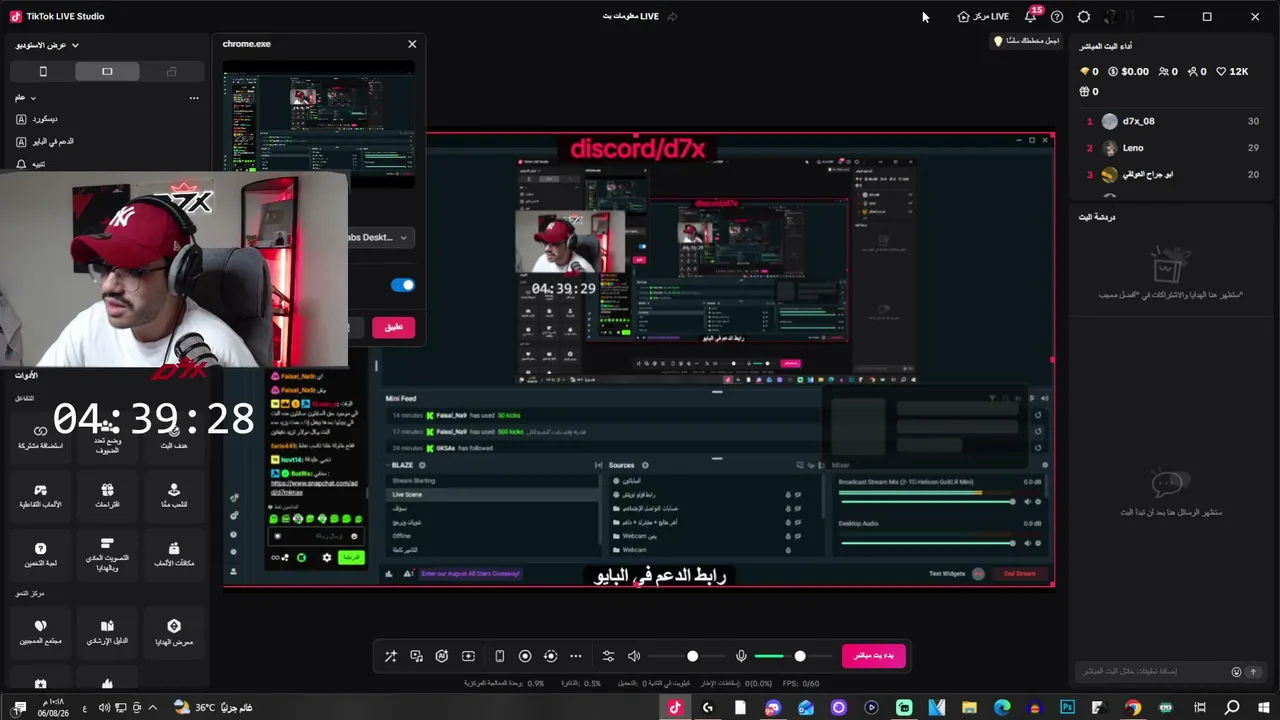Viewport: 1280px width, 720px height.
Task: Click the chrome.exe preview thumbnail
Action: [x=319, y=124]
